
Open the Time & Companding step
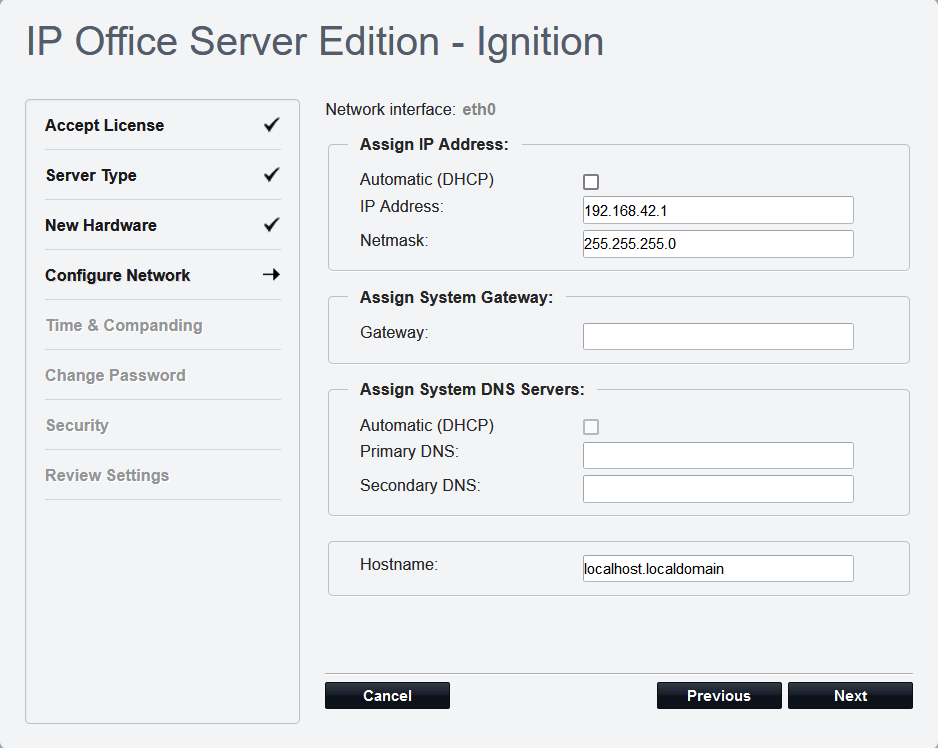click(x=124, y=325)
